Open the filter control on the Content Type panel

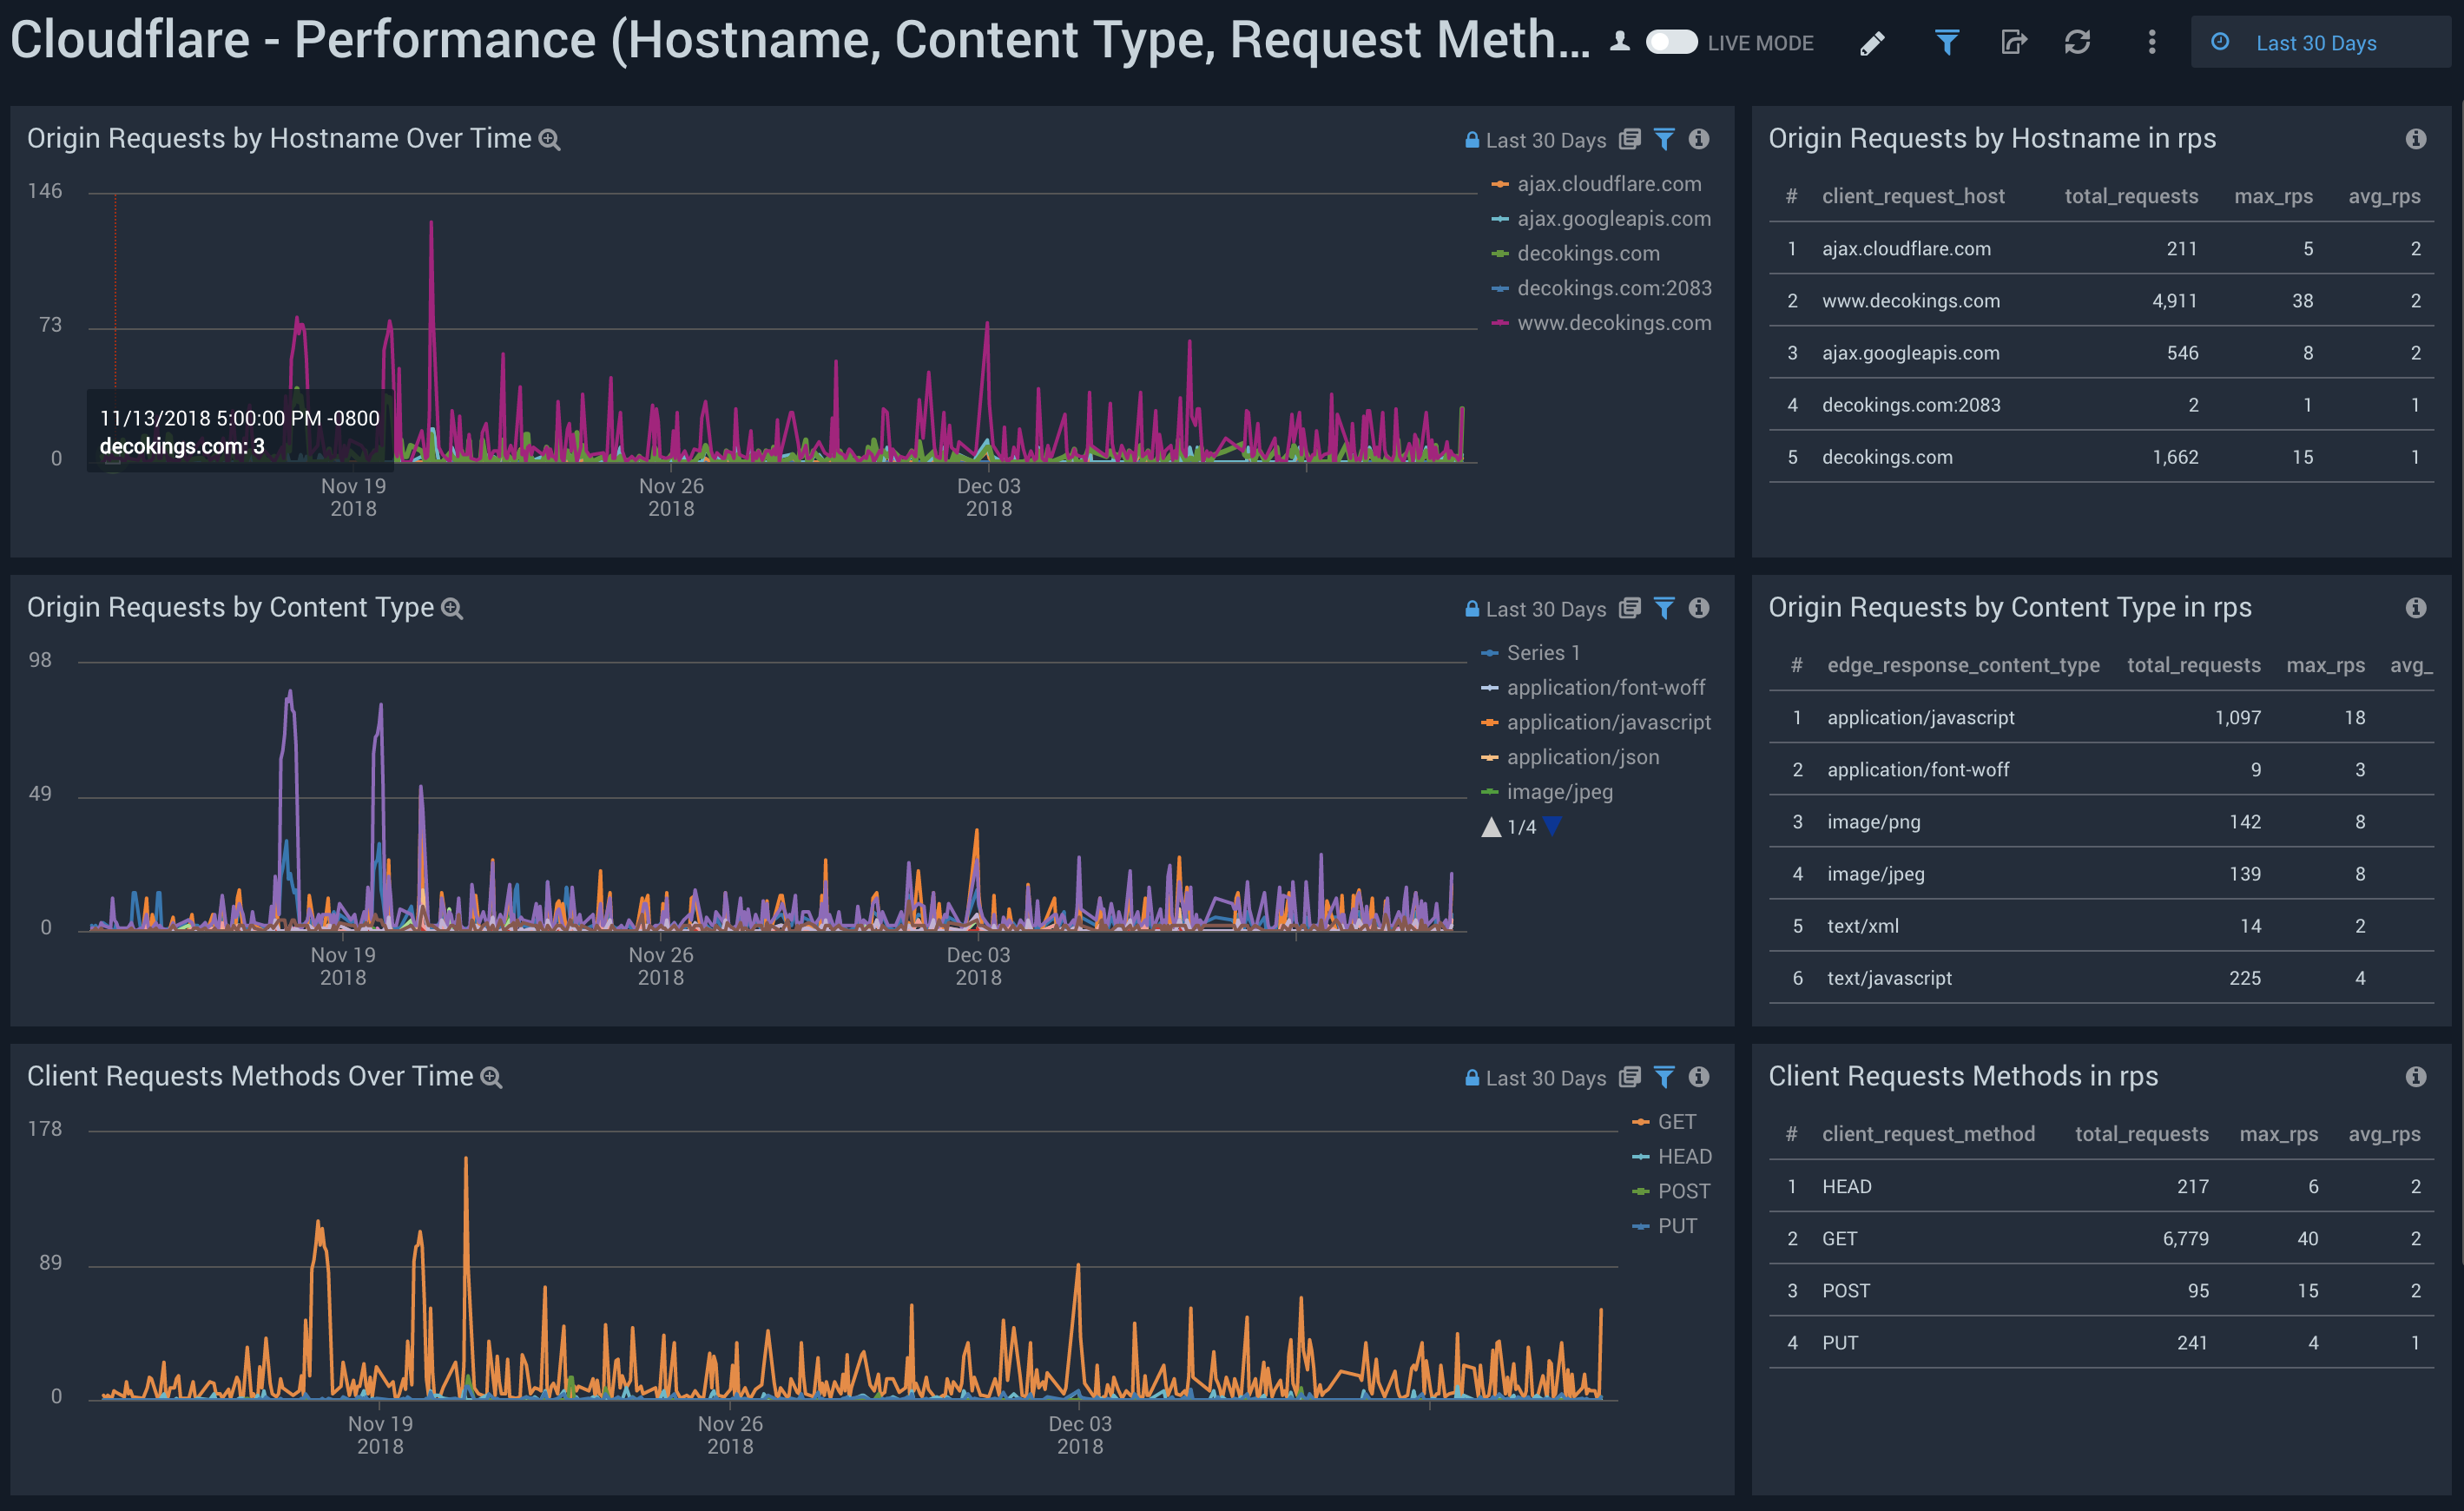(x=1663, y=608)
